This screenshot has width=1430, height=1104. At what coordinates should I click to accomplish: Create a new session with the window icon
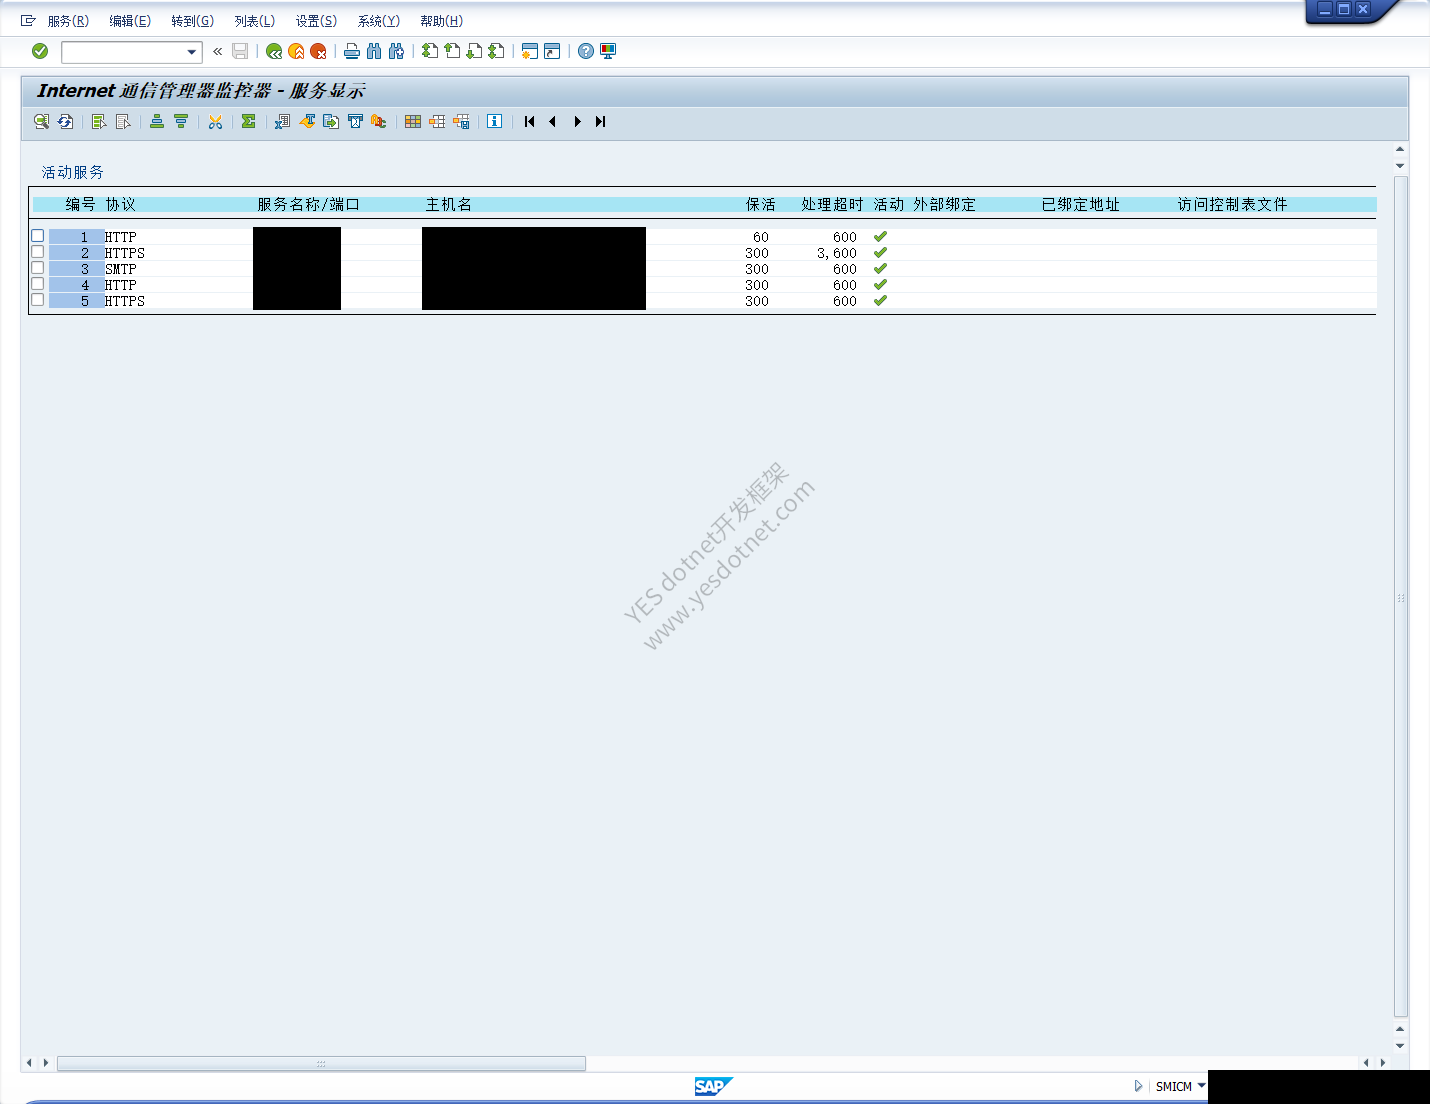tap(530, 51)
